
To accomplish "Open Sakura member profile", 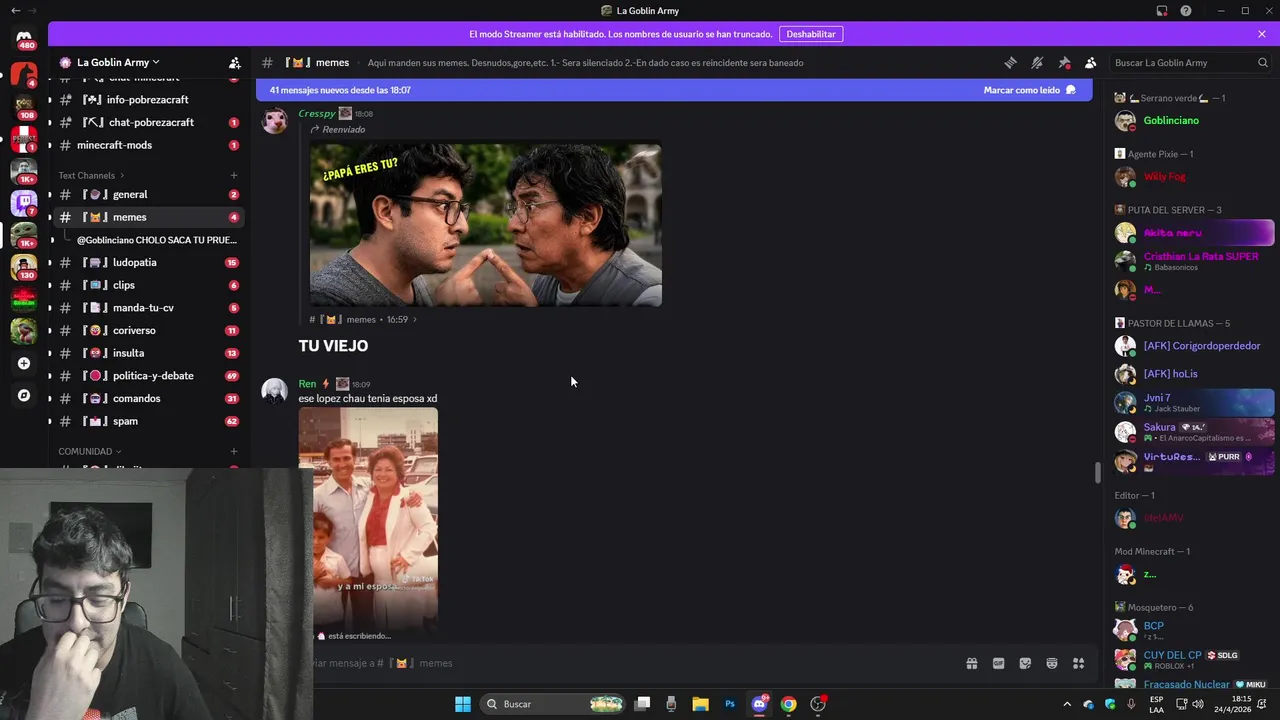I will pos(1194,432).
